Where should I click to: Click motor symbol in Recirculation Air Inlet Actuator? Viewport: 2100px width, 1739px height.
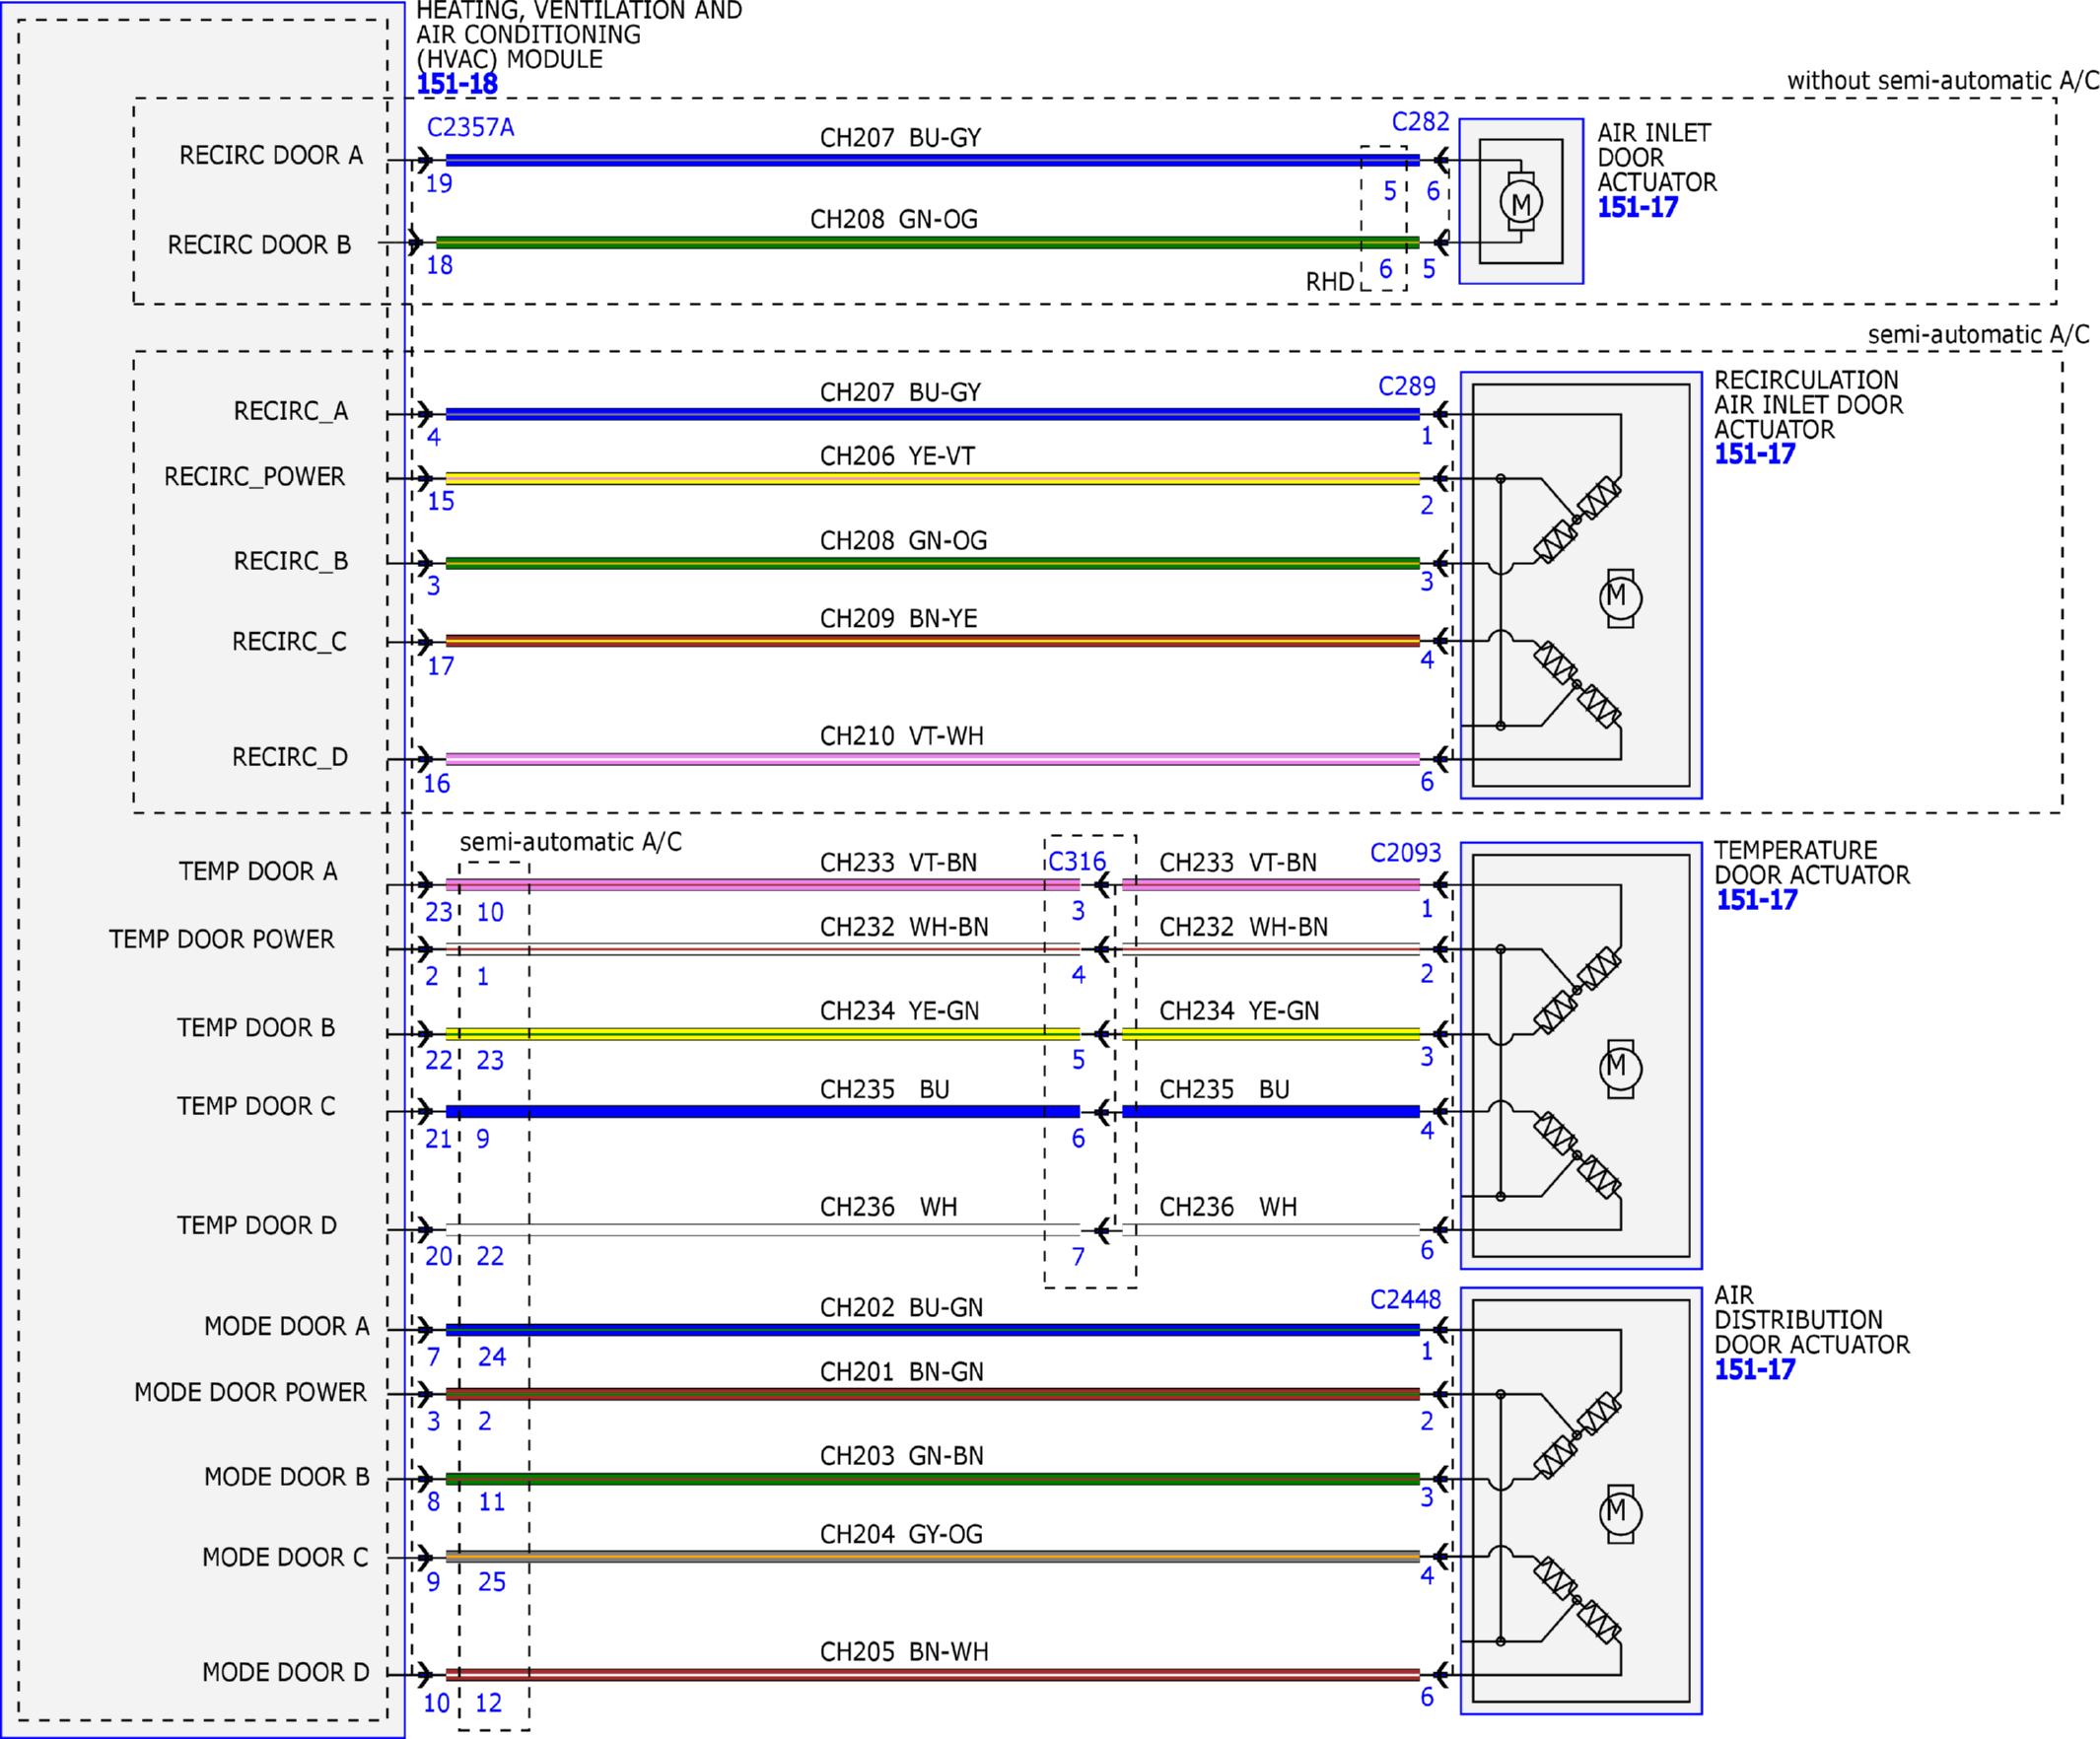[1620, 598]
